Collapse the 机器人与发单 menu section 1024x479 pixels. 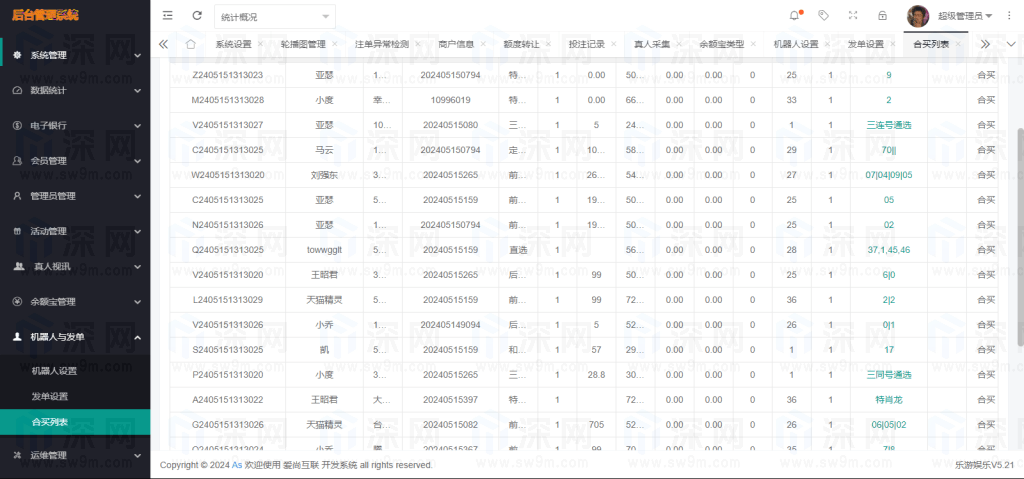point(75,337)
